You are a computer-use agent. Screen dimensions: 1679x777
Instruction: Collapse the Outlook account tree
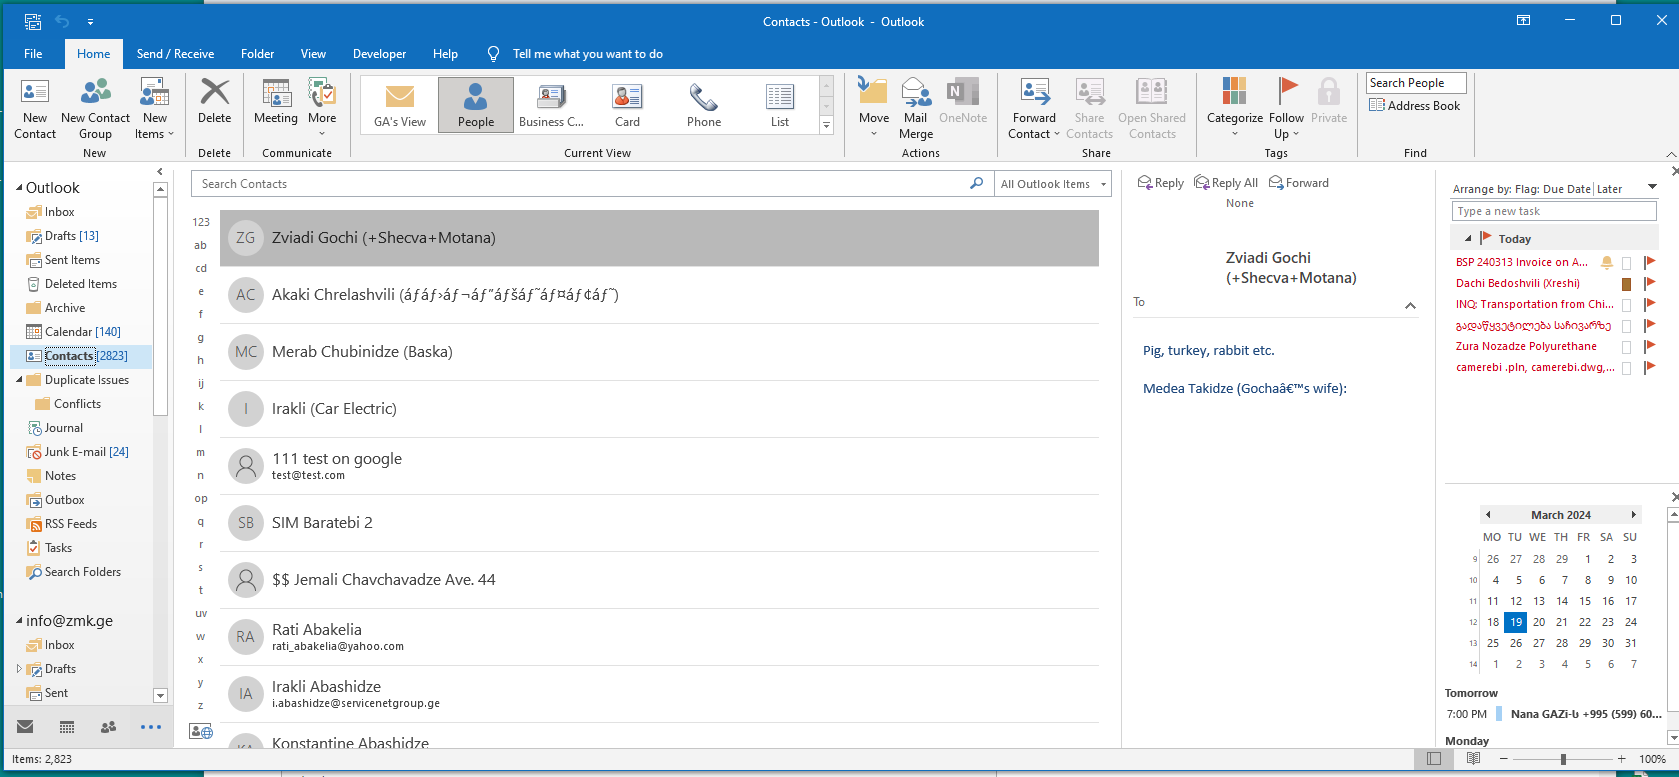[x=19, y=188]
